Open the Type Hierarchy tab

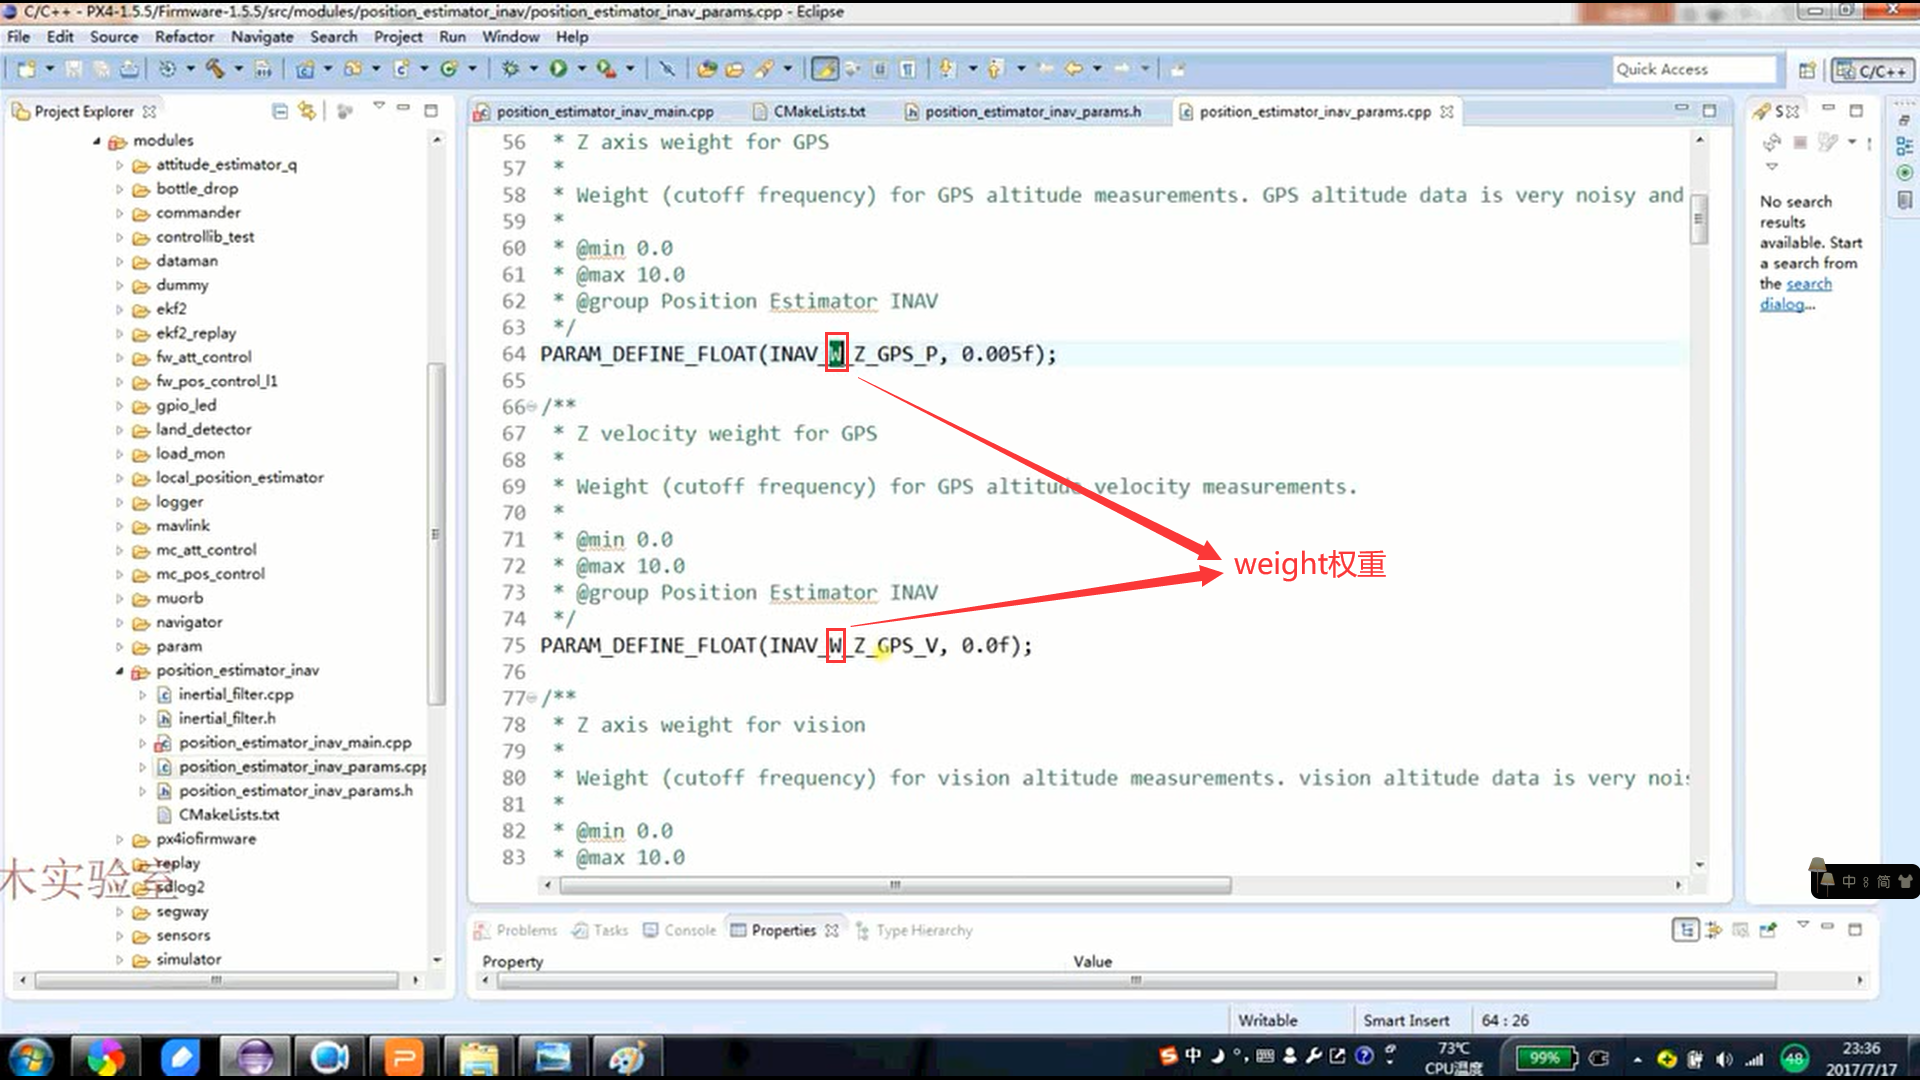(914, 930)
